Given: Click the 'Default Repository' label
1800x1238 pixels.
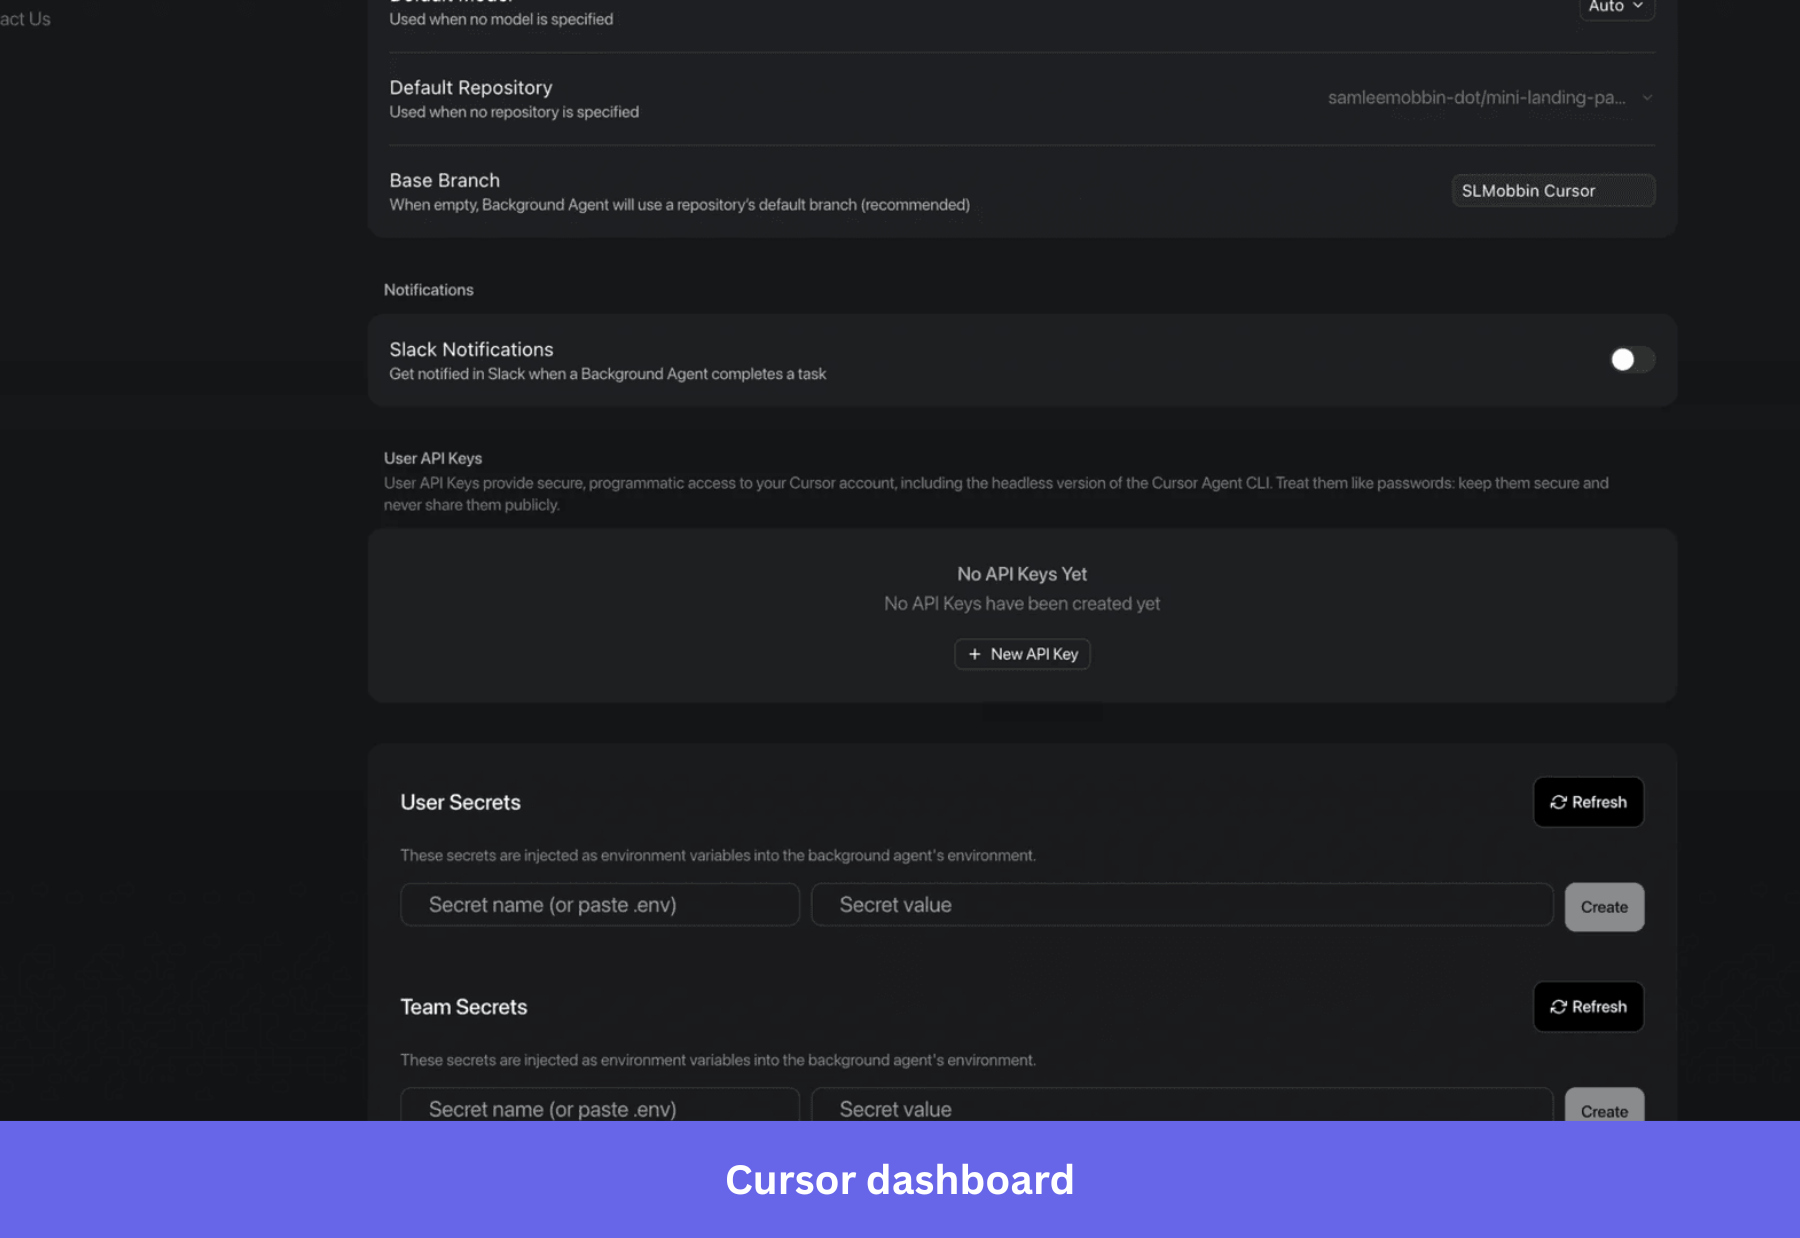Looking at the screenshot, I should coord(471,88).
